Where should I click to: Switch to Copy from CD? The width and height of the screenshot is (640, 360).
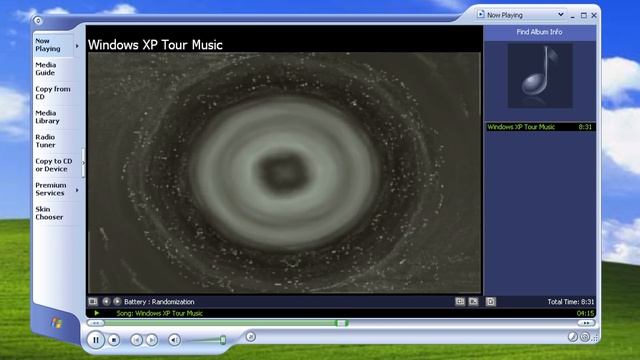click(53, 93)
